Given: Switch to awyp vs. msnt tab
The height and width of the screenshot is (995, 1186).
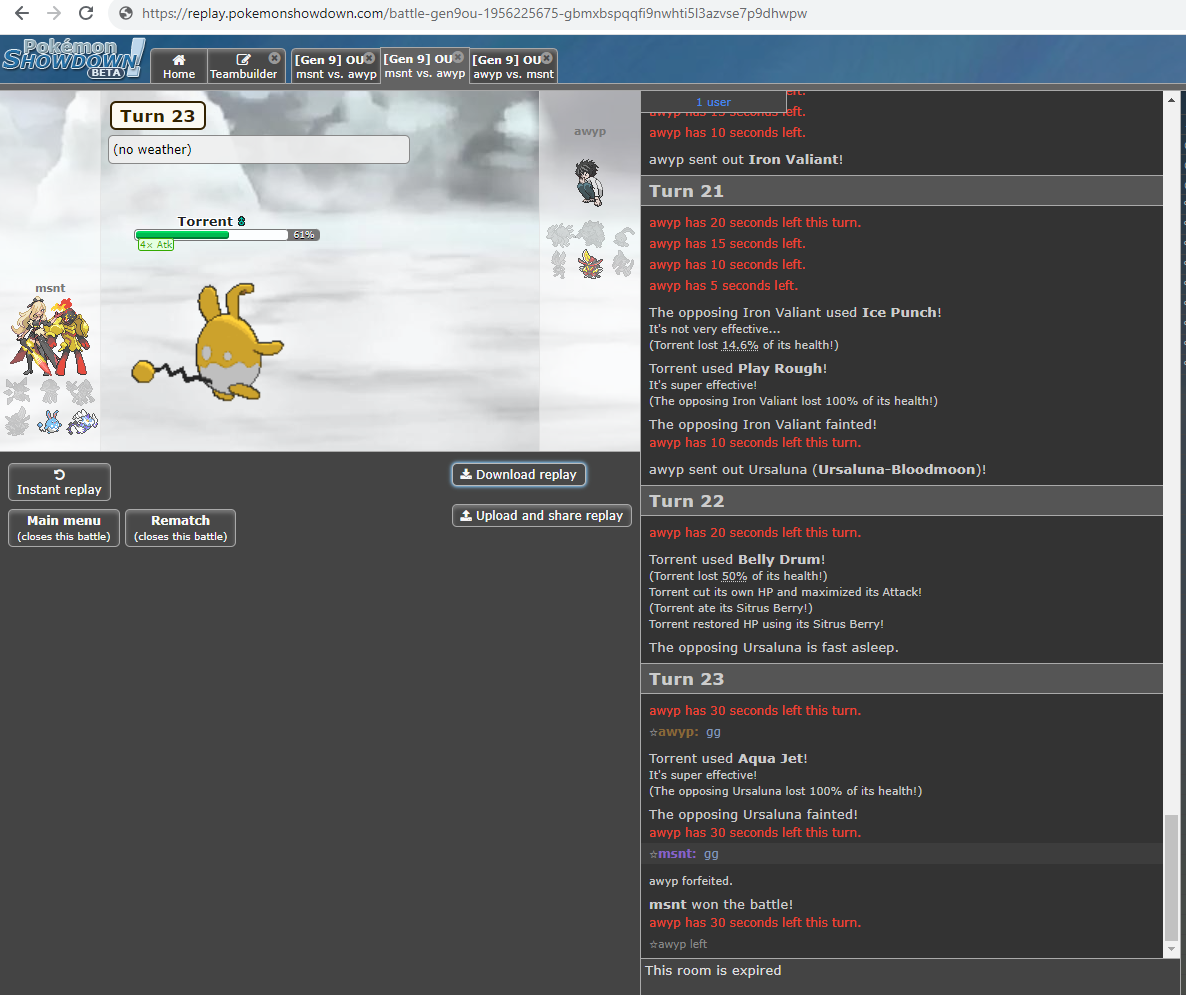Looking at the screenshot, I should pos(513,66).
